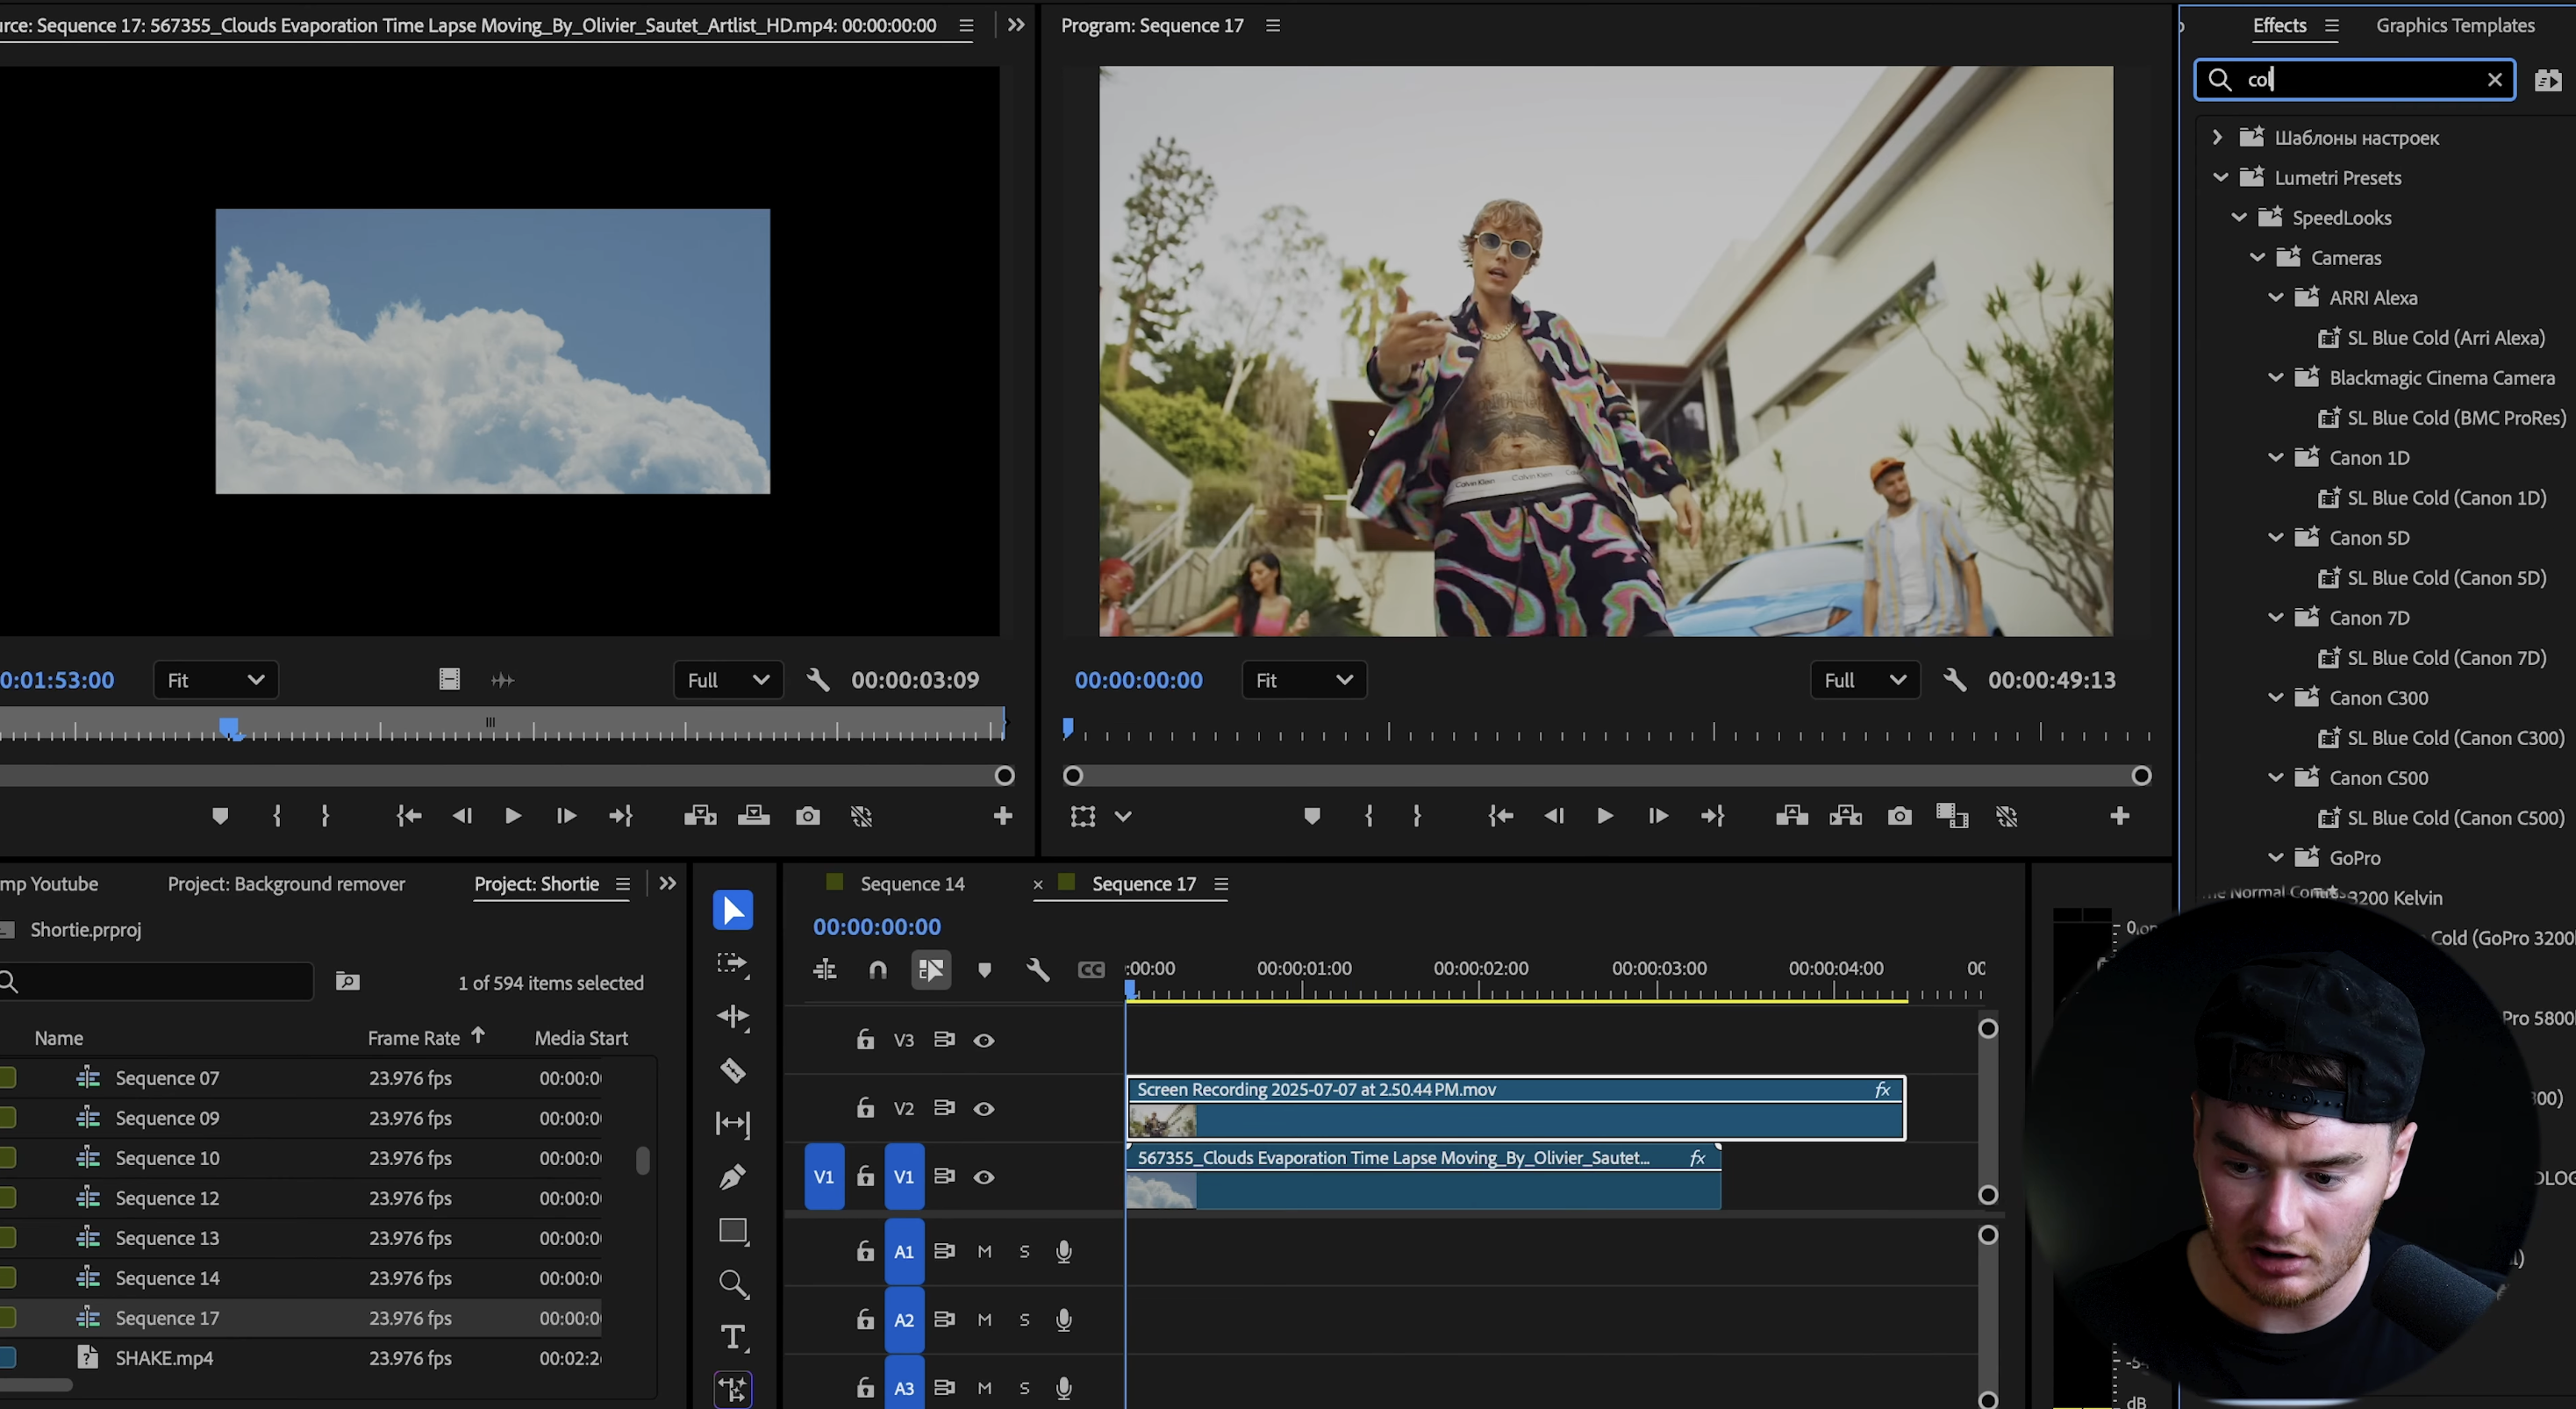
Task: Collapse Canon 5D folder
Action: [2276, 537]
